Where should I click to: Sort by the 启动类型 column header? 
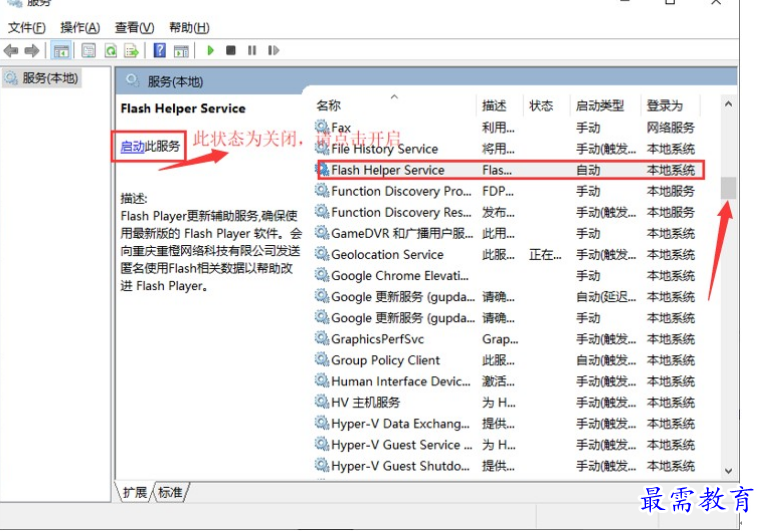(600, 105)
